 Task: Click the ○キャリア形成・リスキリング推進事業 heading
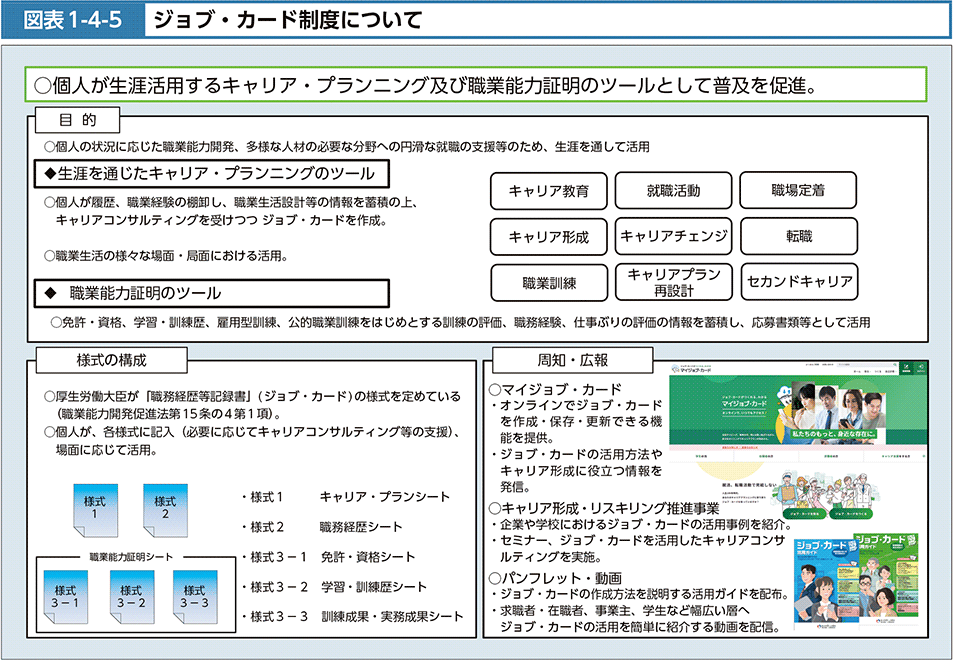click(x=604, y=508)
